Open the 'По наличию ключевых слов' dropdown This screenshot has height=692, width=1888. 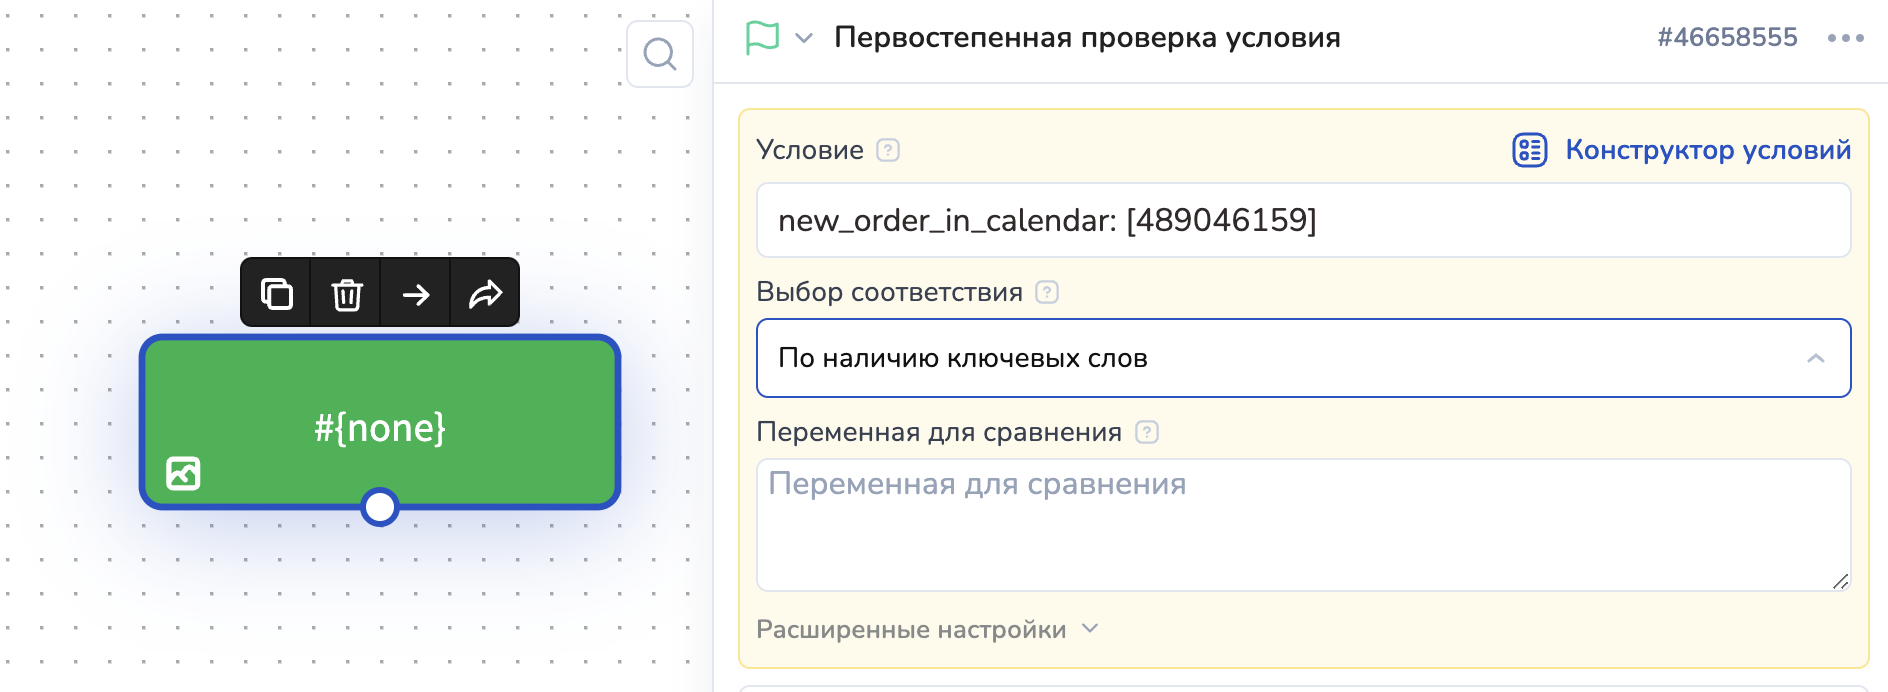coord(1303,358)
